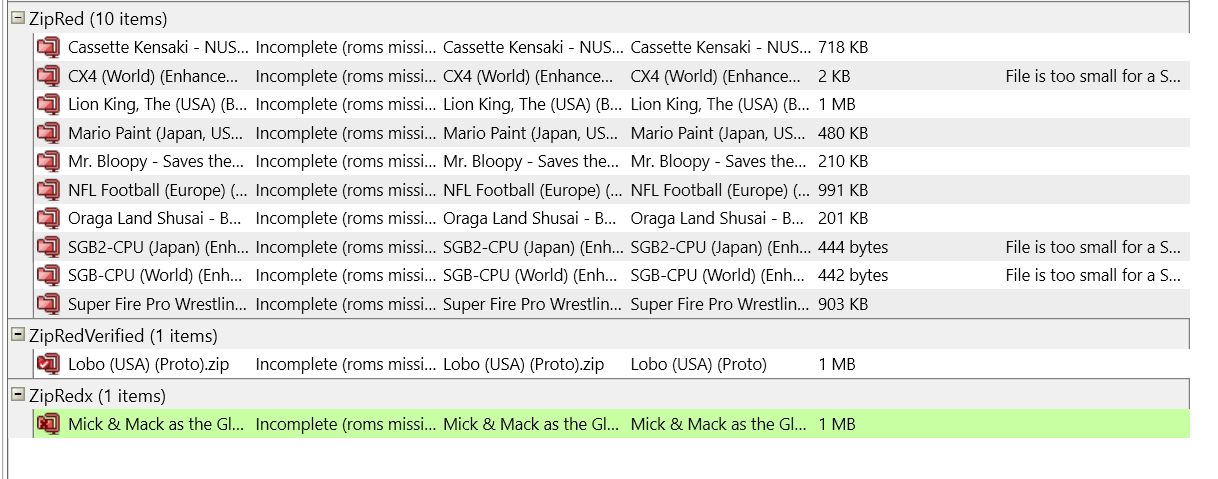
Task: Select the Super Fire Pro Wrestling entry
Action: click(611, 304)
